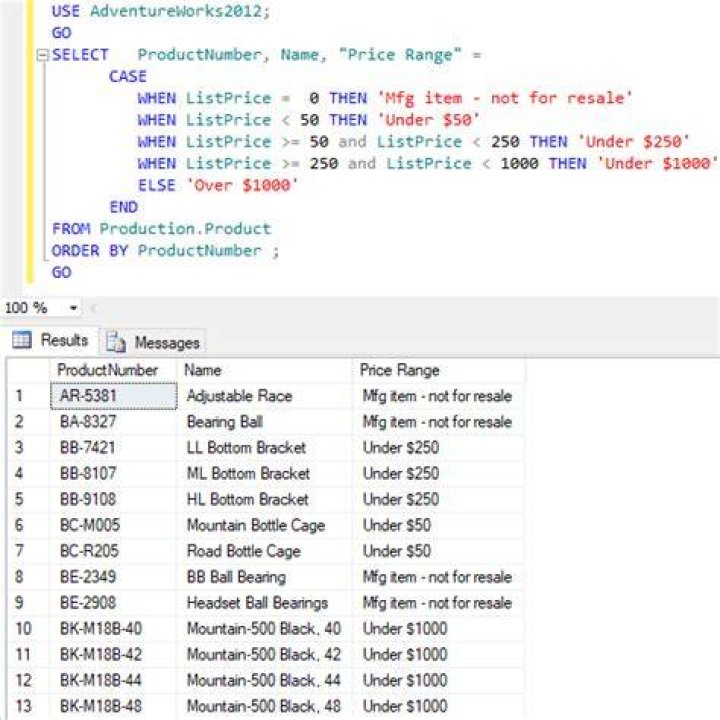720x720 pixels.
Task: Select the BE-2349 cell
Action: [113, 577]
